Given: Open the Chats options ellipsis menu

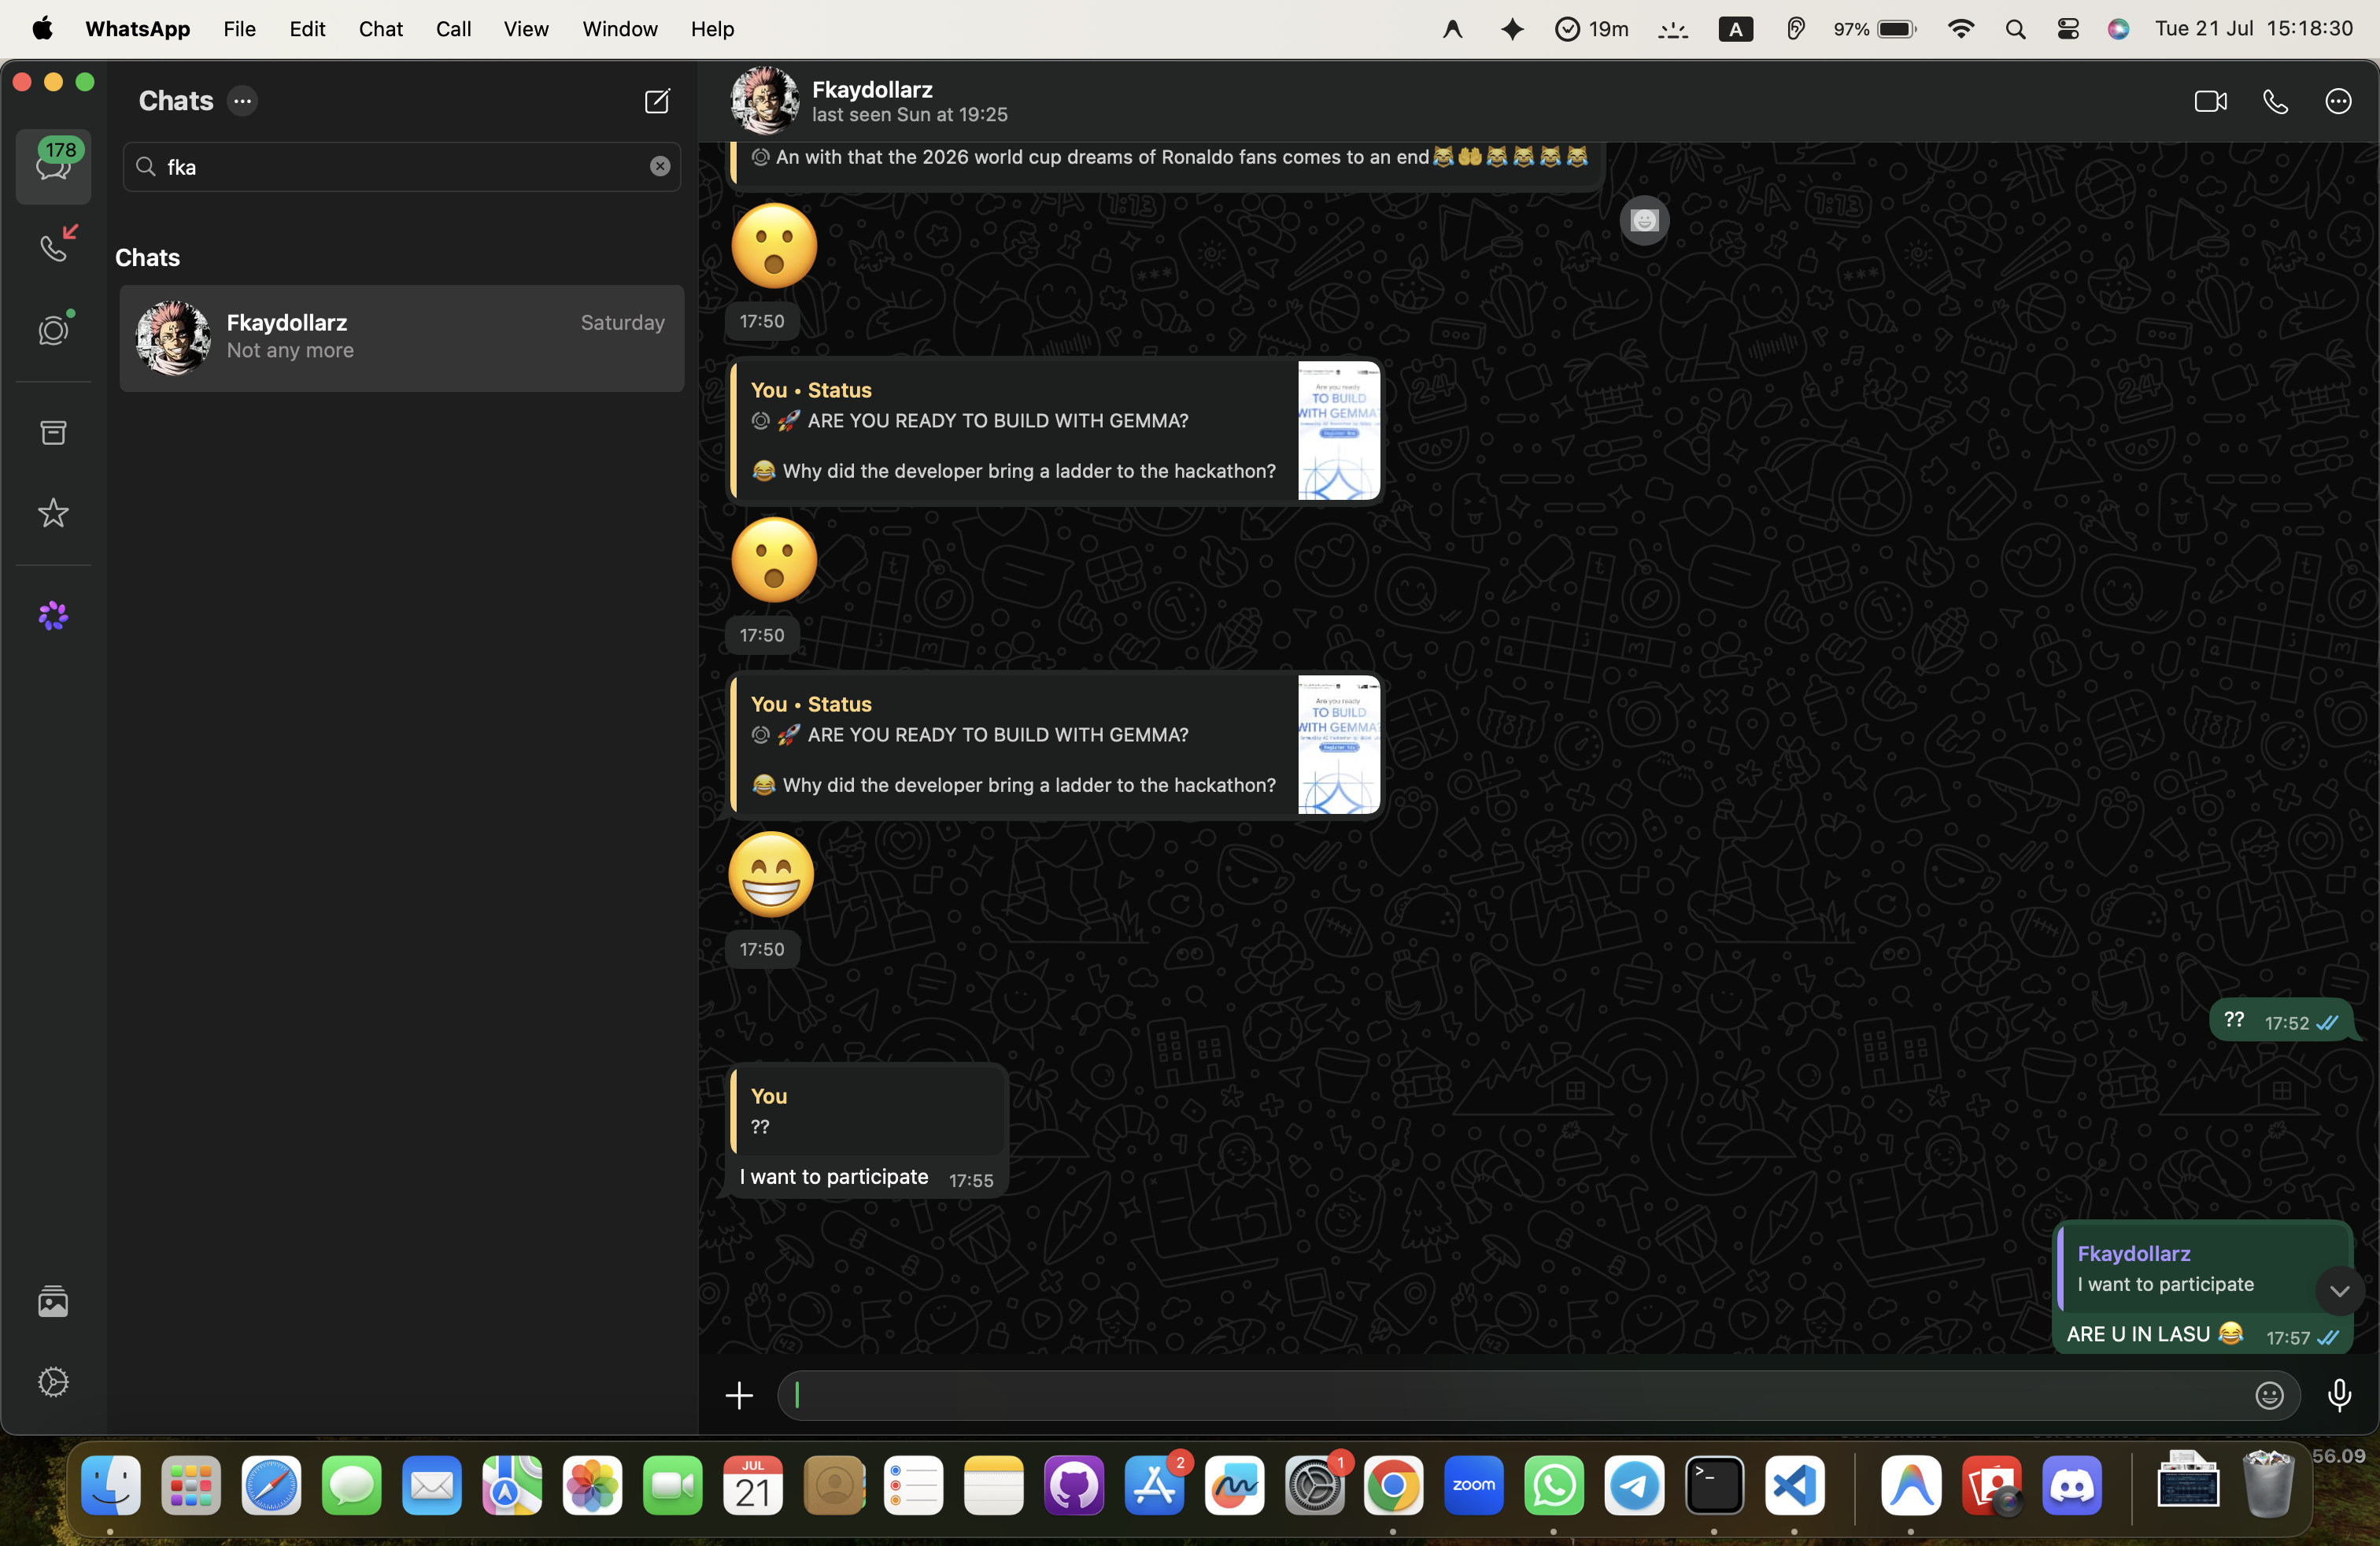Looking at the screenshot, I should pyautogui.click(x=242, y=101).
